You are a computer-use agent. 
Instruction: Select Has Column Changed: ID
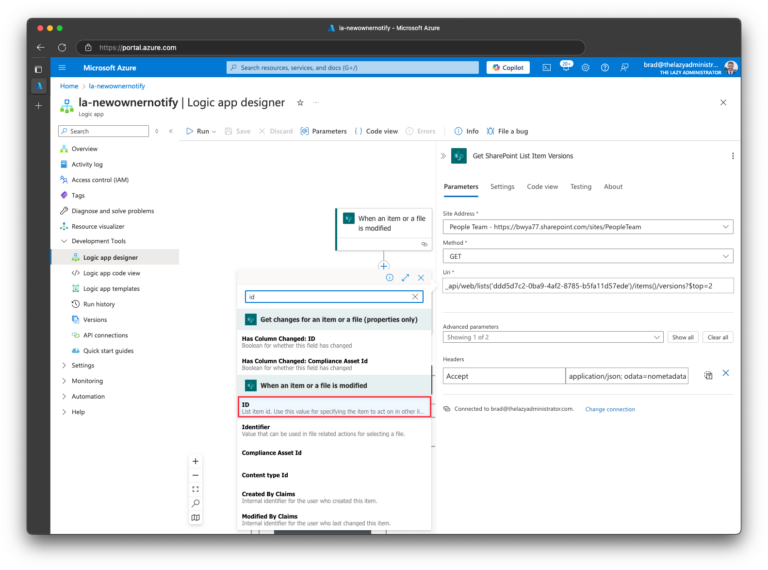click(x=335, y=342)
